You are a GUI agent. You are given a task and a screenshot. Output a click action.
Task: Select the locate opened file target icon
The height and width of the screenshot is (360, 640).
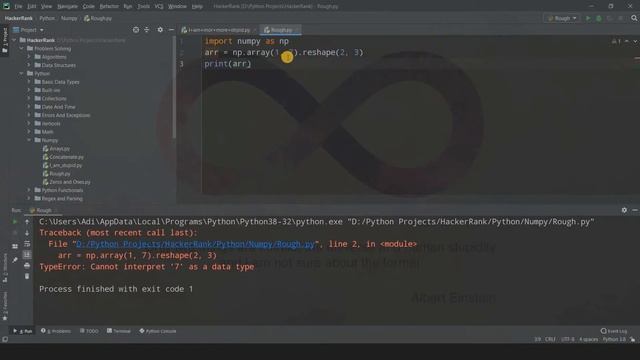point(136,30)
